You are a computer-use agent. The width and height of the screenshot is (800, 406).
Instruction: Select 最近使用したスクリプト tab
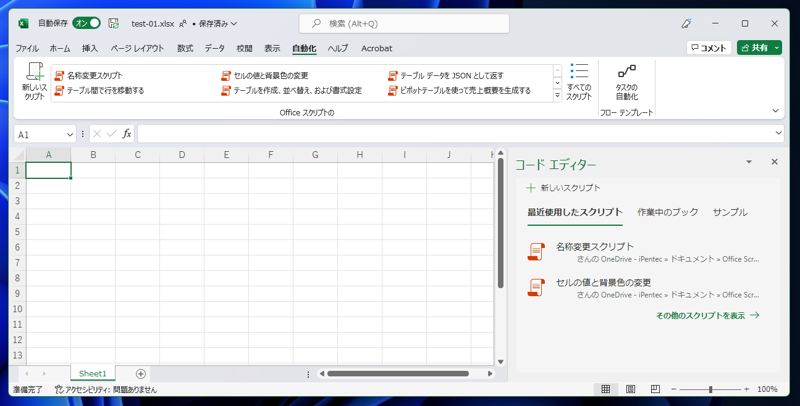click(x=575, y=213)
